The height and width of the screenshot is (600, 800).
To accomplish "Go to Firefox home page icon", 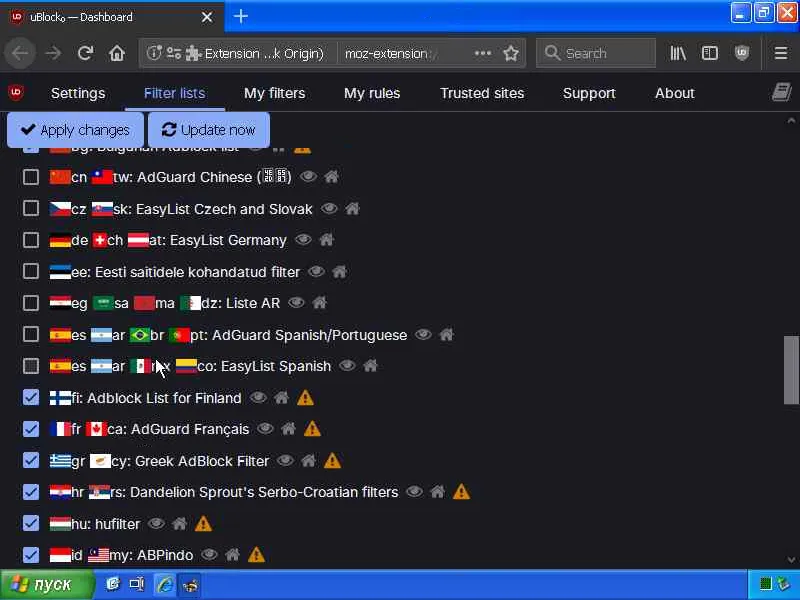I will (117, 53).
